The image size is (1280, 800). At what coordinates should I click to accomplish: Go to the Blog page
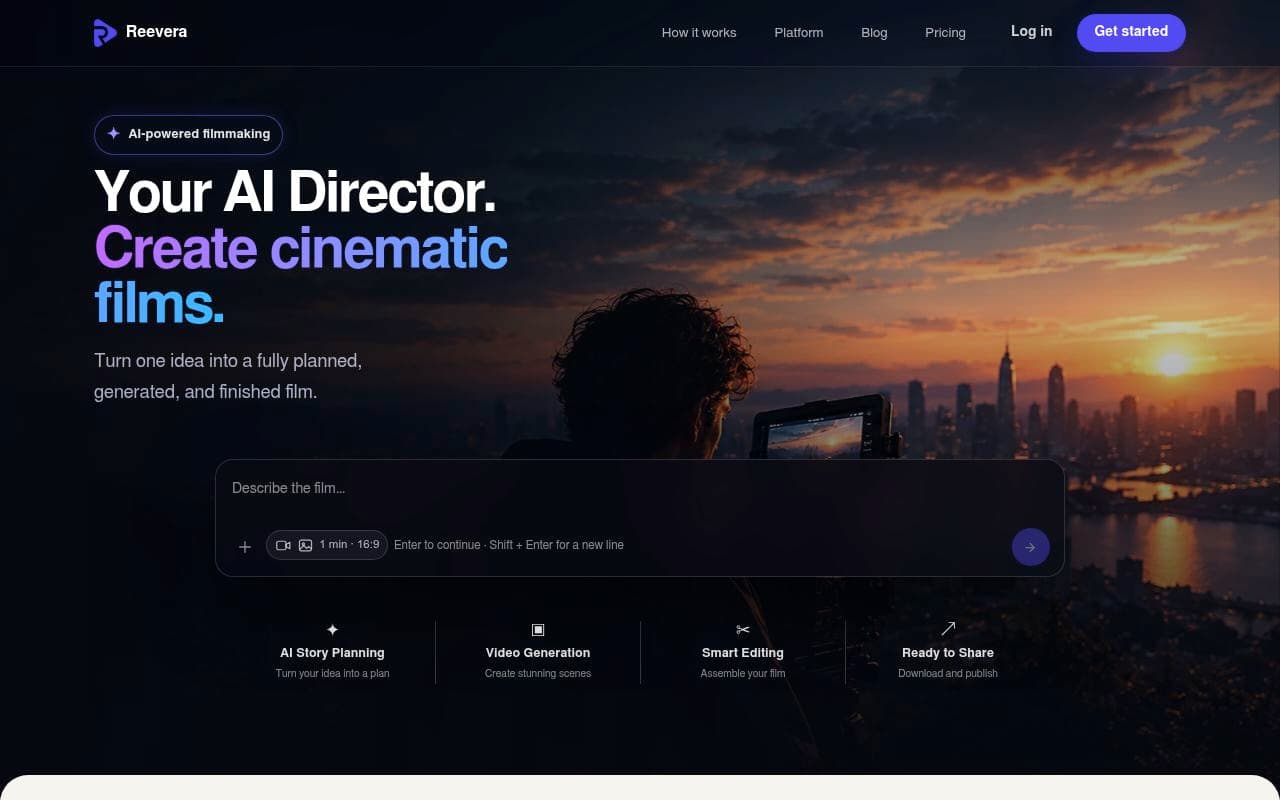(874, 33)
